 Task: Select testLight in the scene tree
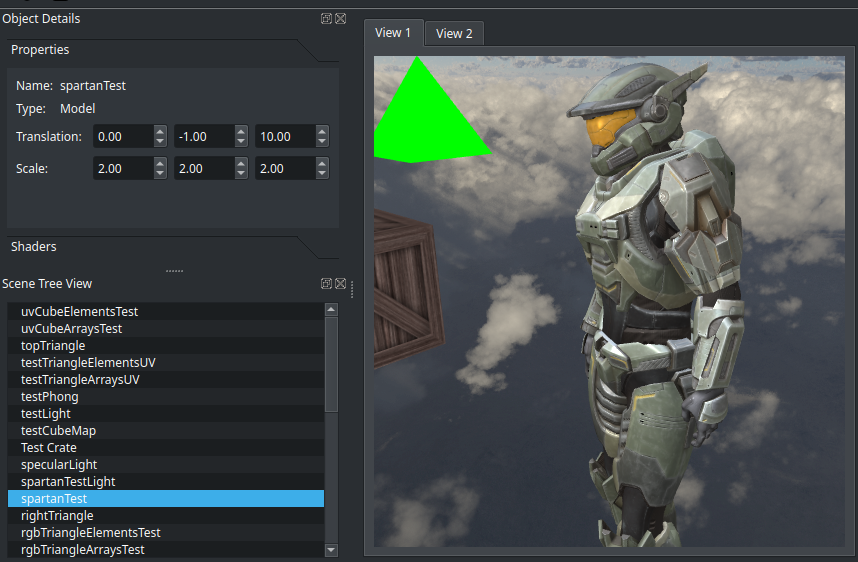pos(46,413)
